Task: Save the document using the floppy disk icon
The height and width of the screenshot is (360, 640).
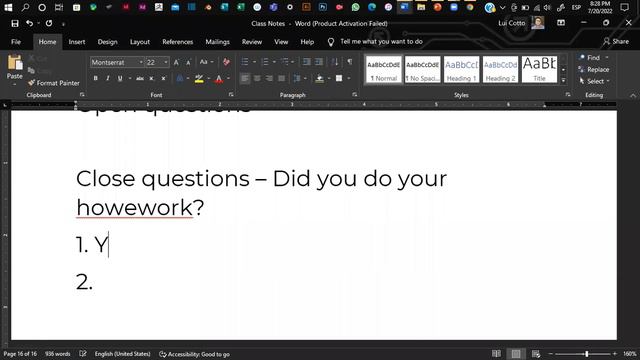Action: [15, 24]
